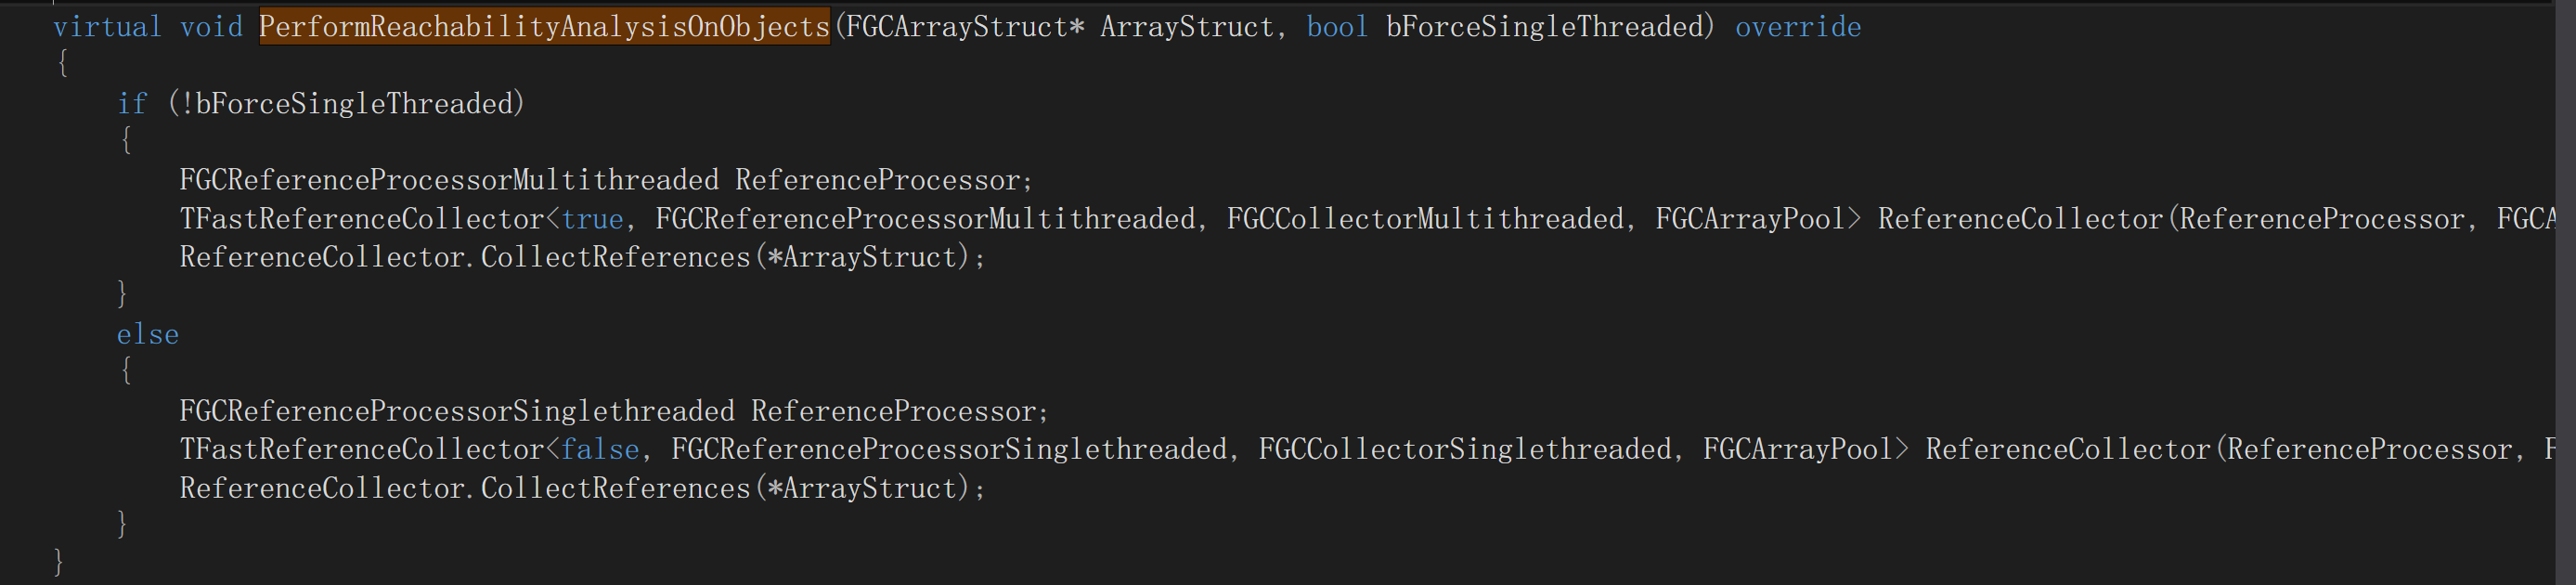Click the "void" return type keyword

tap(211, 27)
